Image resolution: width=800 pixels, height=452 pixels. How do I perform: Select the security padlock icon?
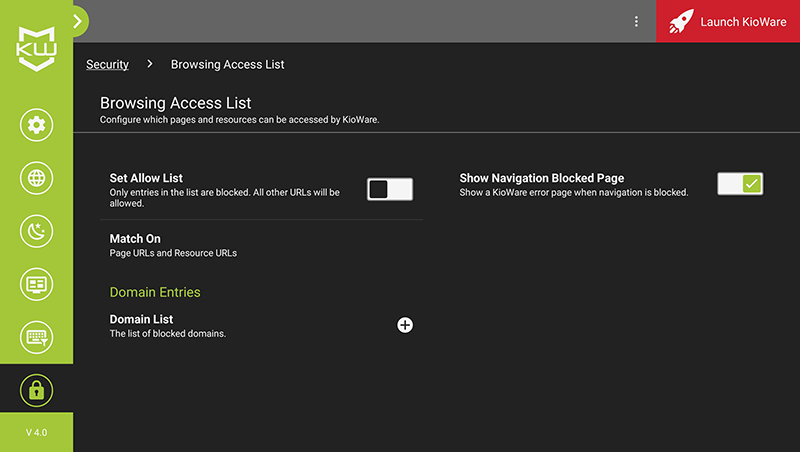click(36, 390)
